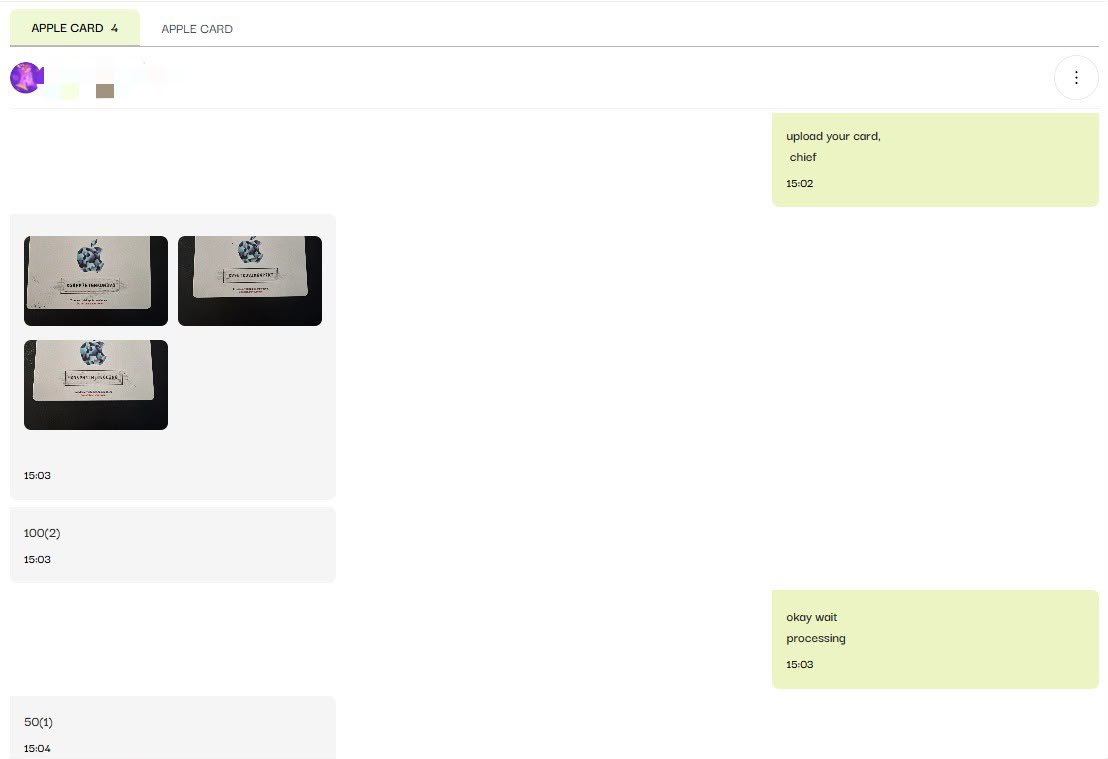Click the "okay wait processing" message
Screen dimensions: 1108x759
[935, 639]
